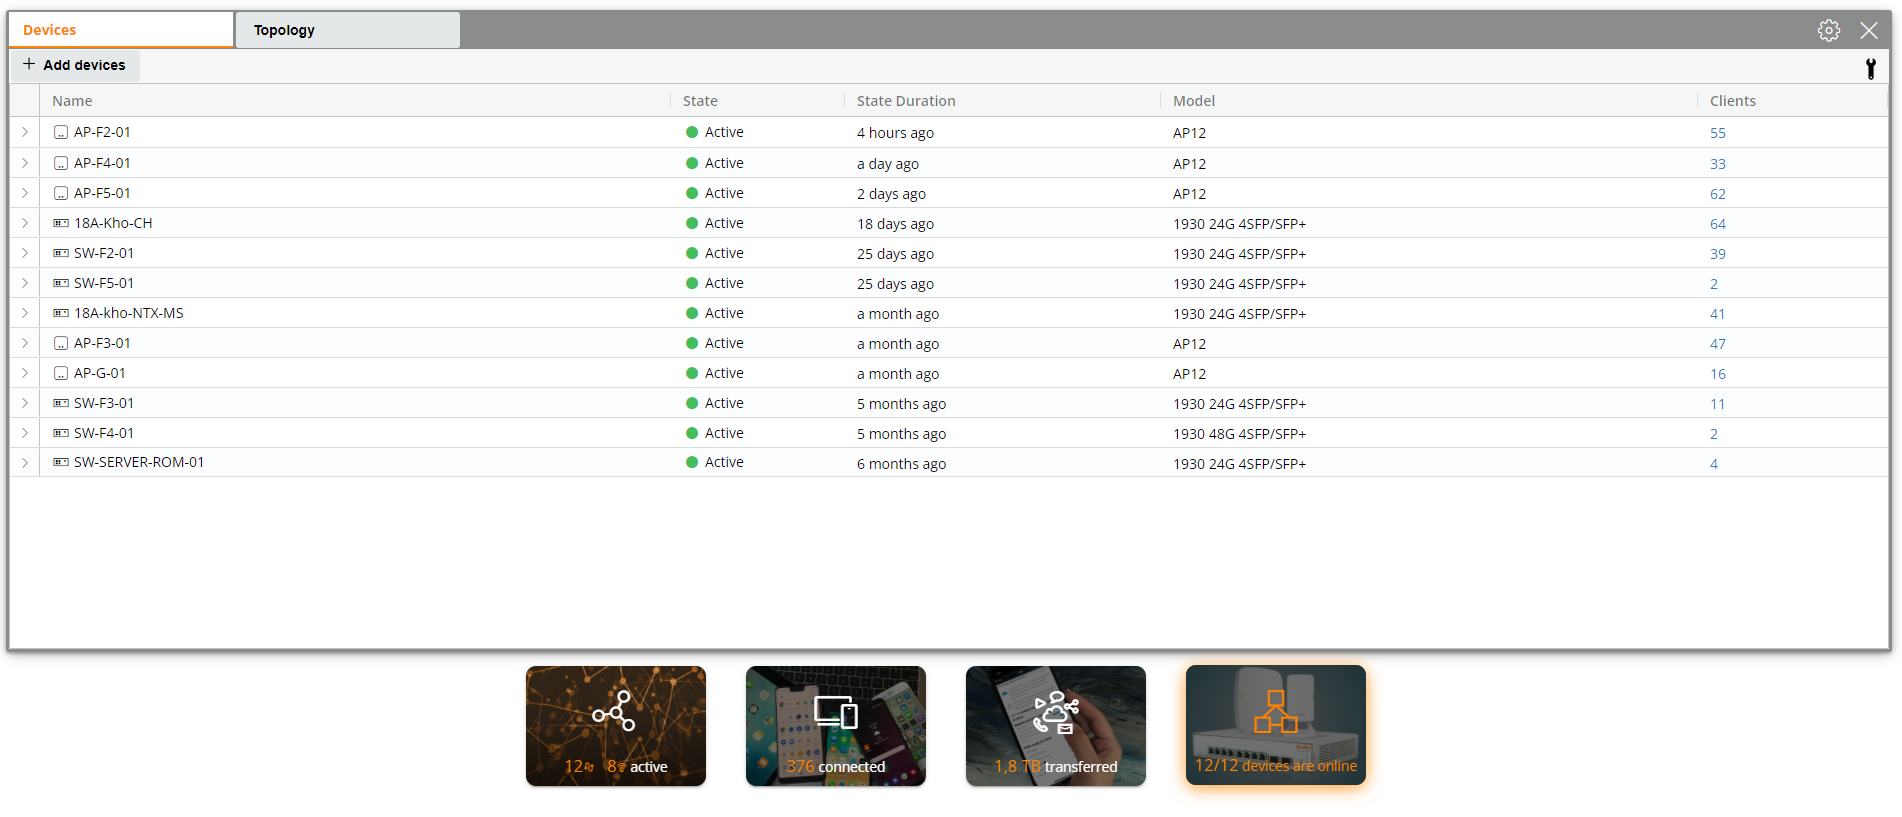Open the 62 clients link for AP-F5-01

point(1718,194)
